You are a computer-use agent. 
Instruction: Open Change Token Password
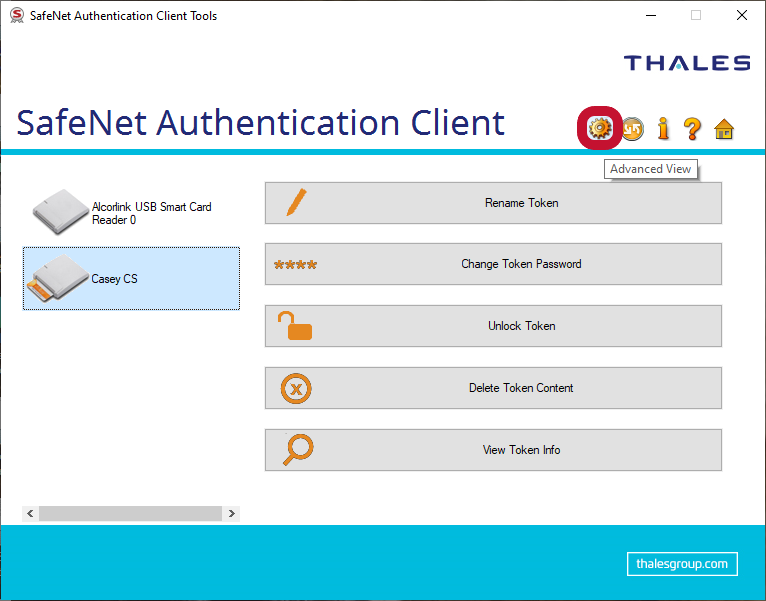click(x=493, y=264)
